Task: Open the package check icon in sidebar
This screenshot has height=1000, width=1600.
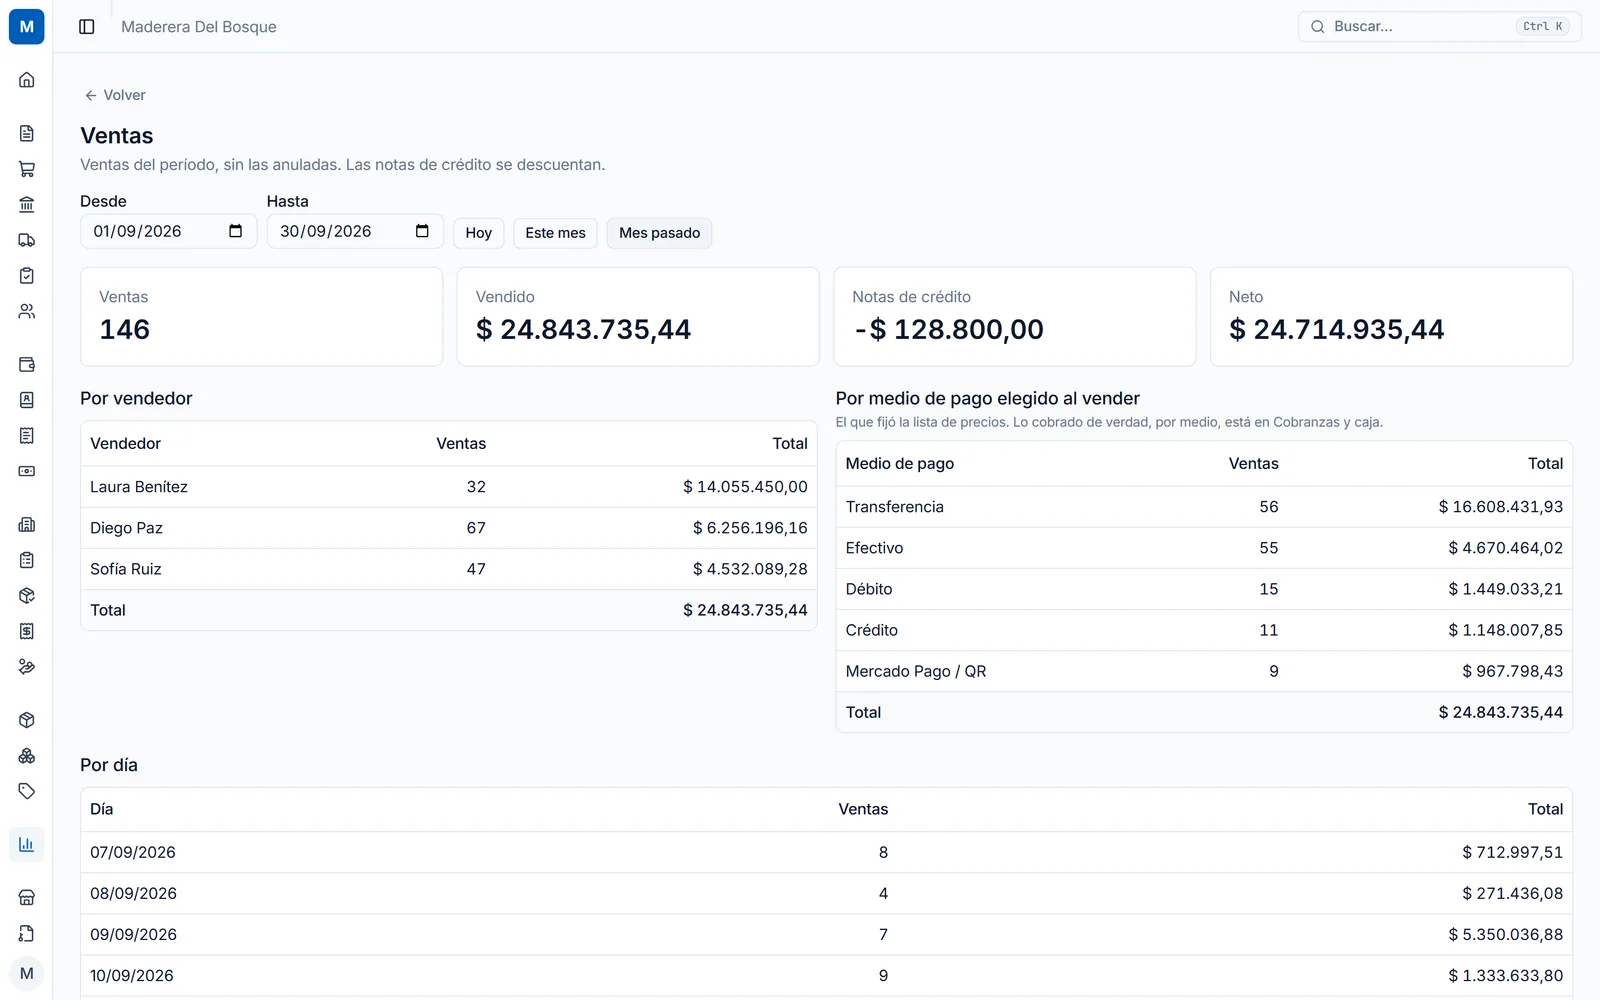Action: tap(27, 596)
